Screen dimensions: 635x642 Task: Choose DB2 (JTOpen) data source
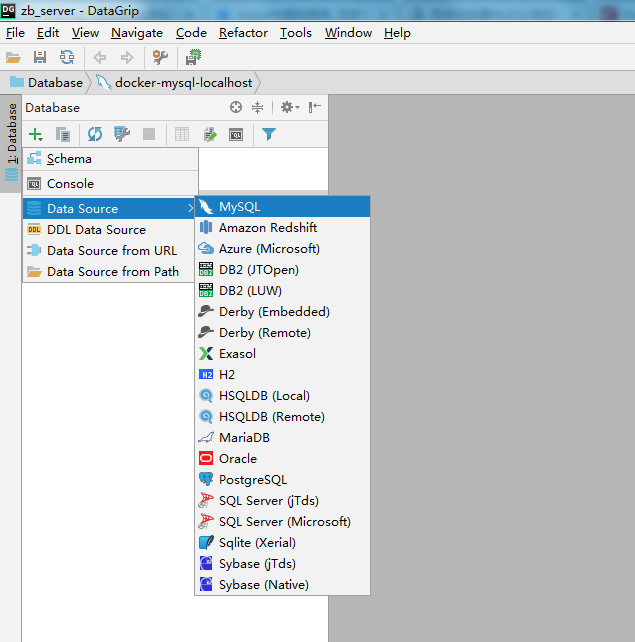pos(282,269)
